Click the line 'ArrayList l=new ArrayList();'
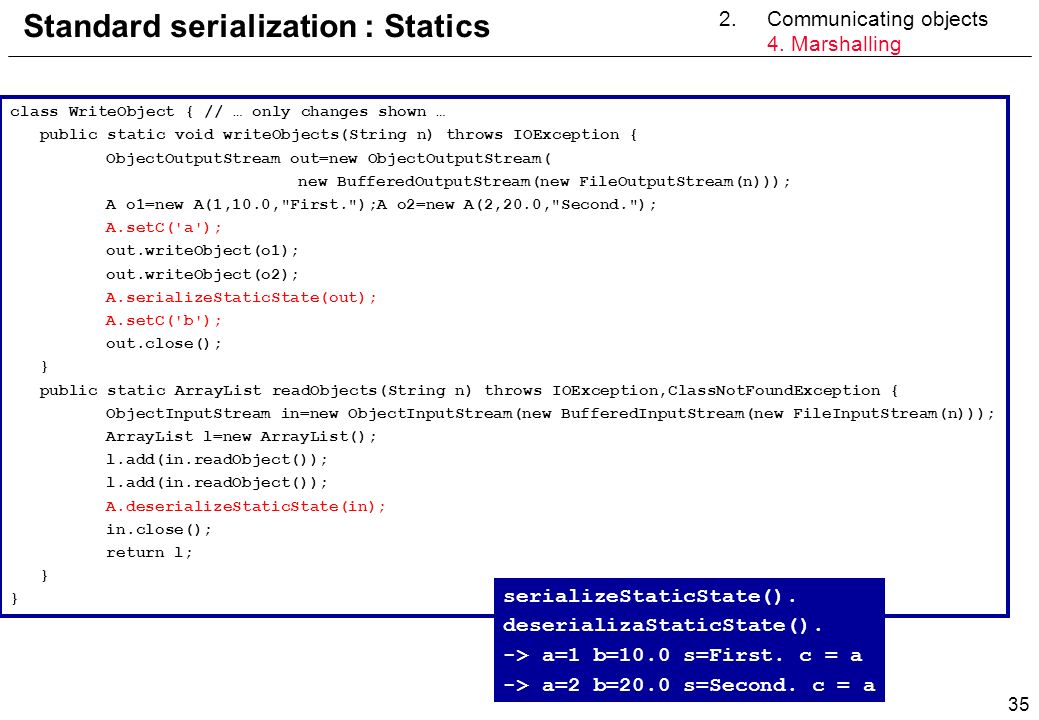This screenshot has height=720, width=1039. click(241, 437)
